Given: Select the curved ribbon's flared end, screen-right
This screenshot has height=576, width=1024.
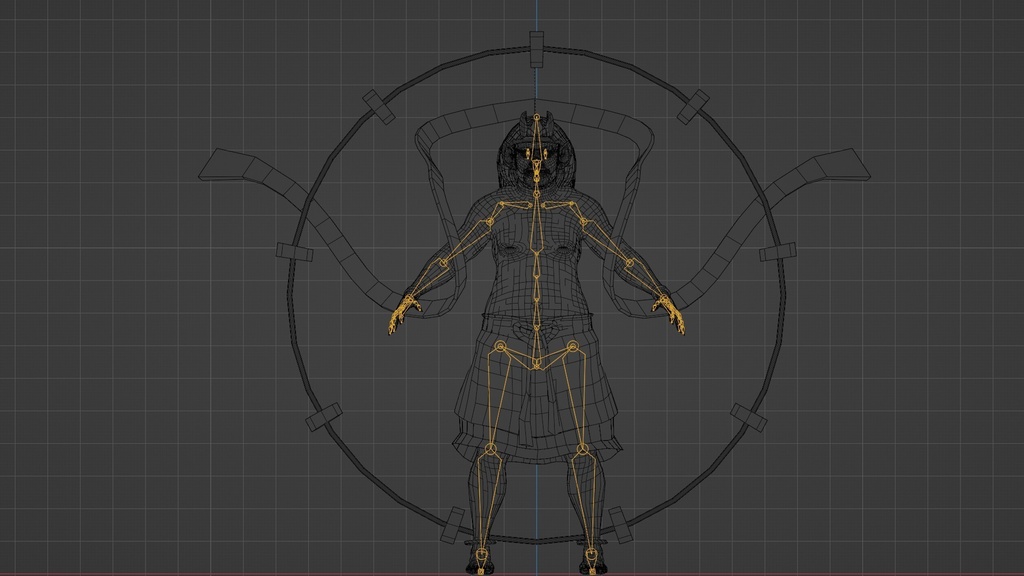Looking at the screenshot, I should click(843, 165).
